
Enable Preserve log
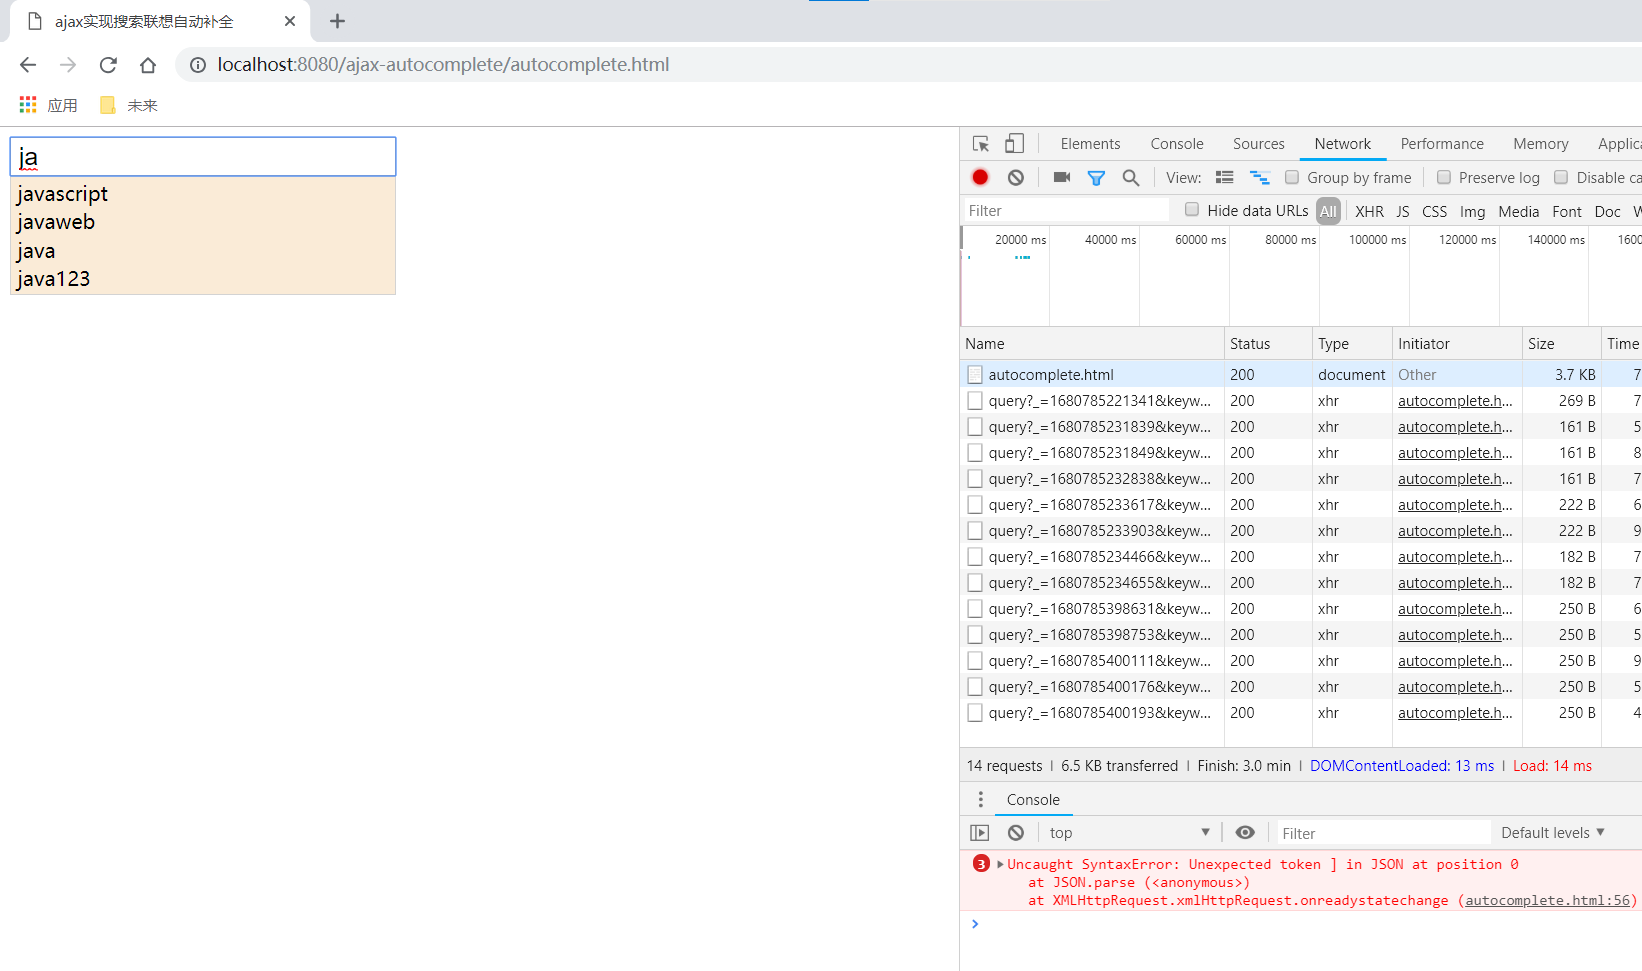tap(1444, 177)
